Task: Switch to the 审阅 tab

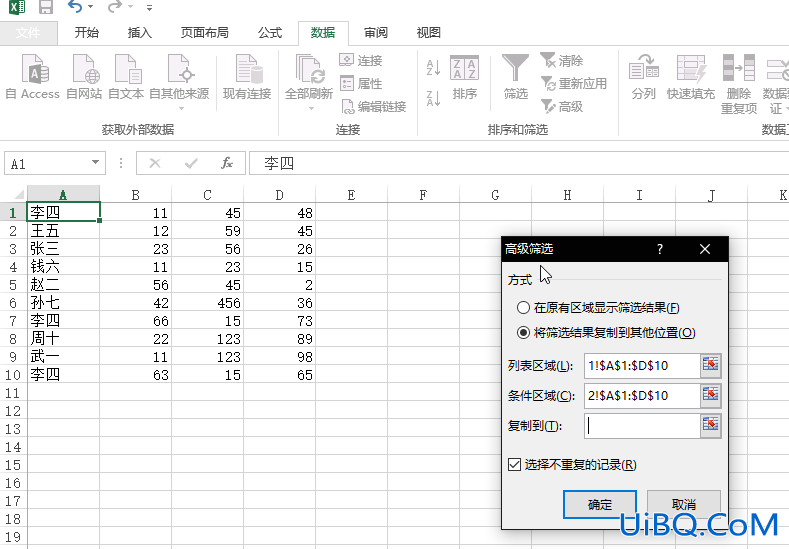Action: click(x=376, y=33)
